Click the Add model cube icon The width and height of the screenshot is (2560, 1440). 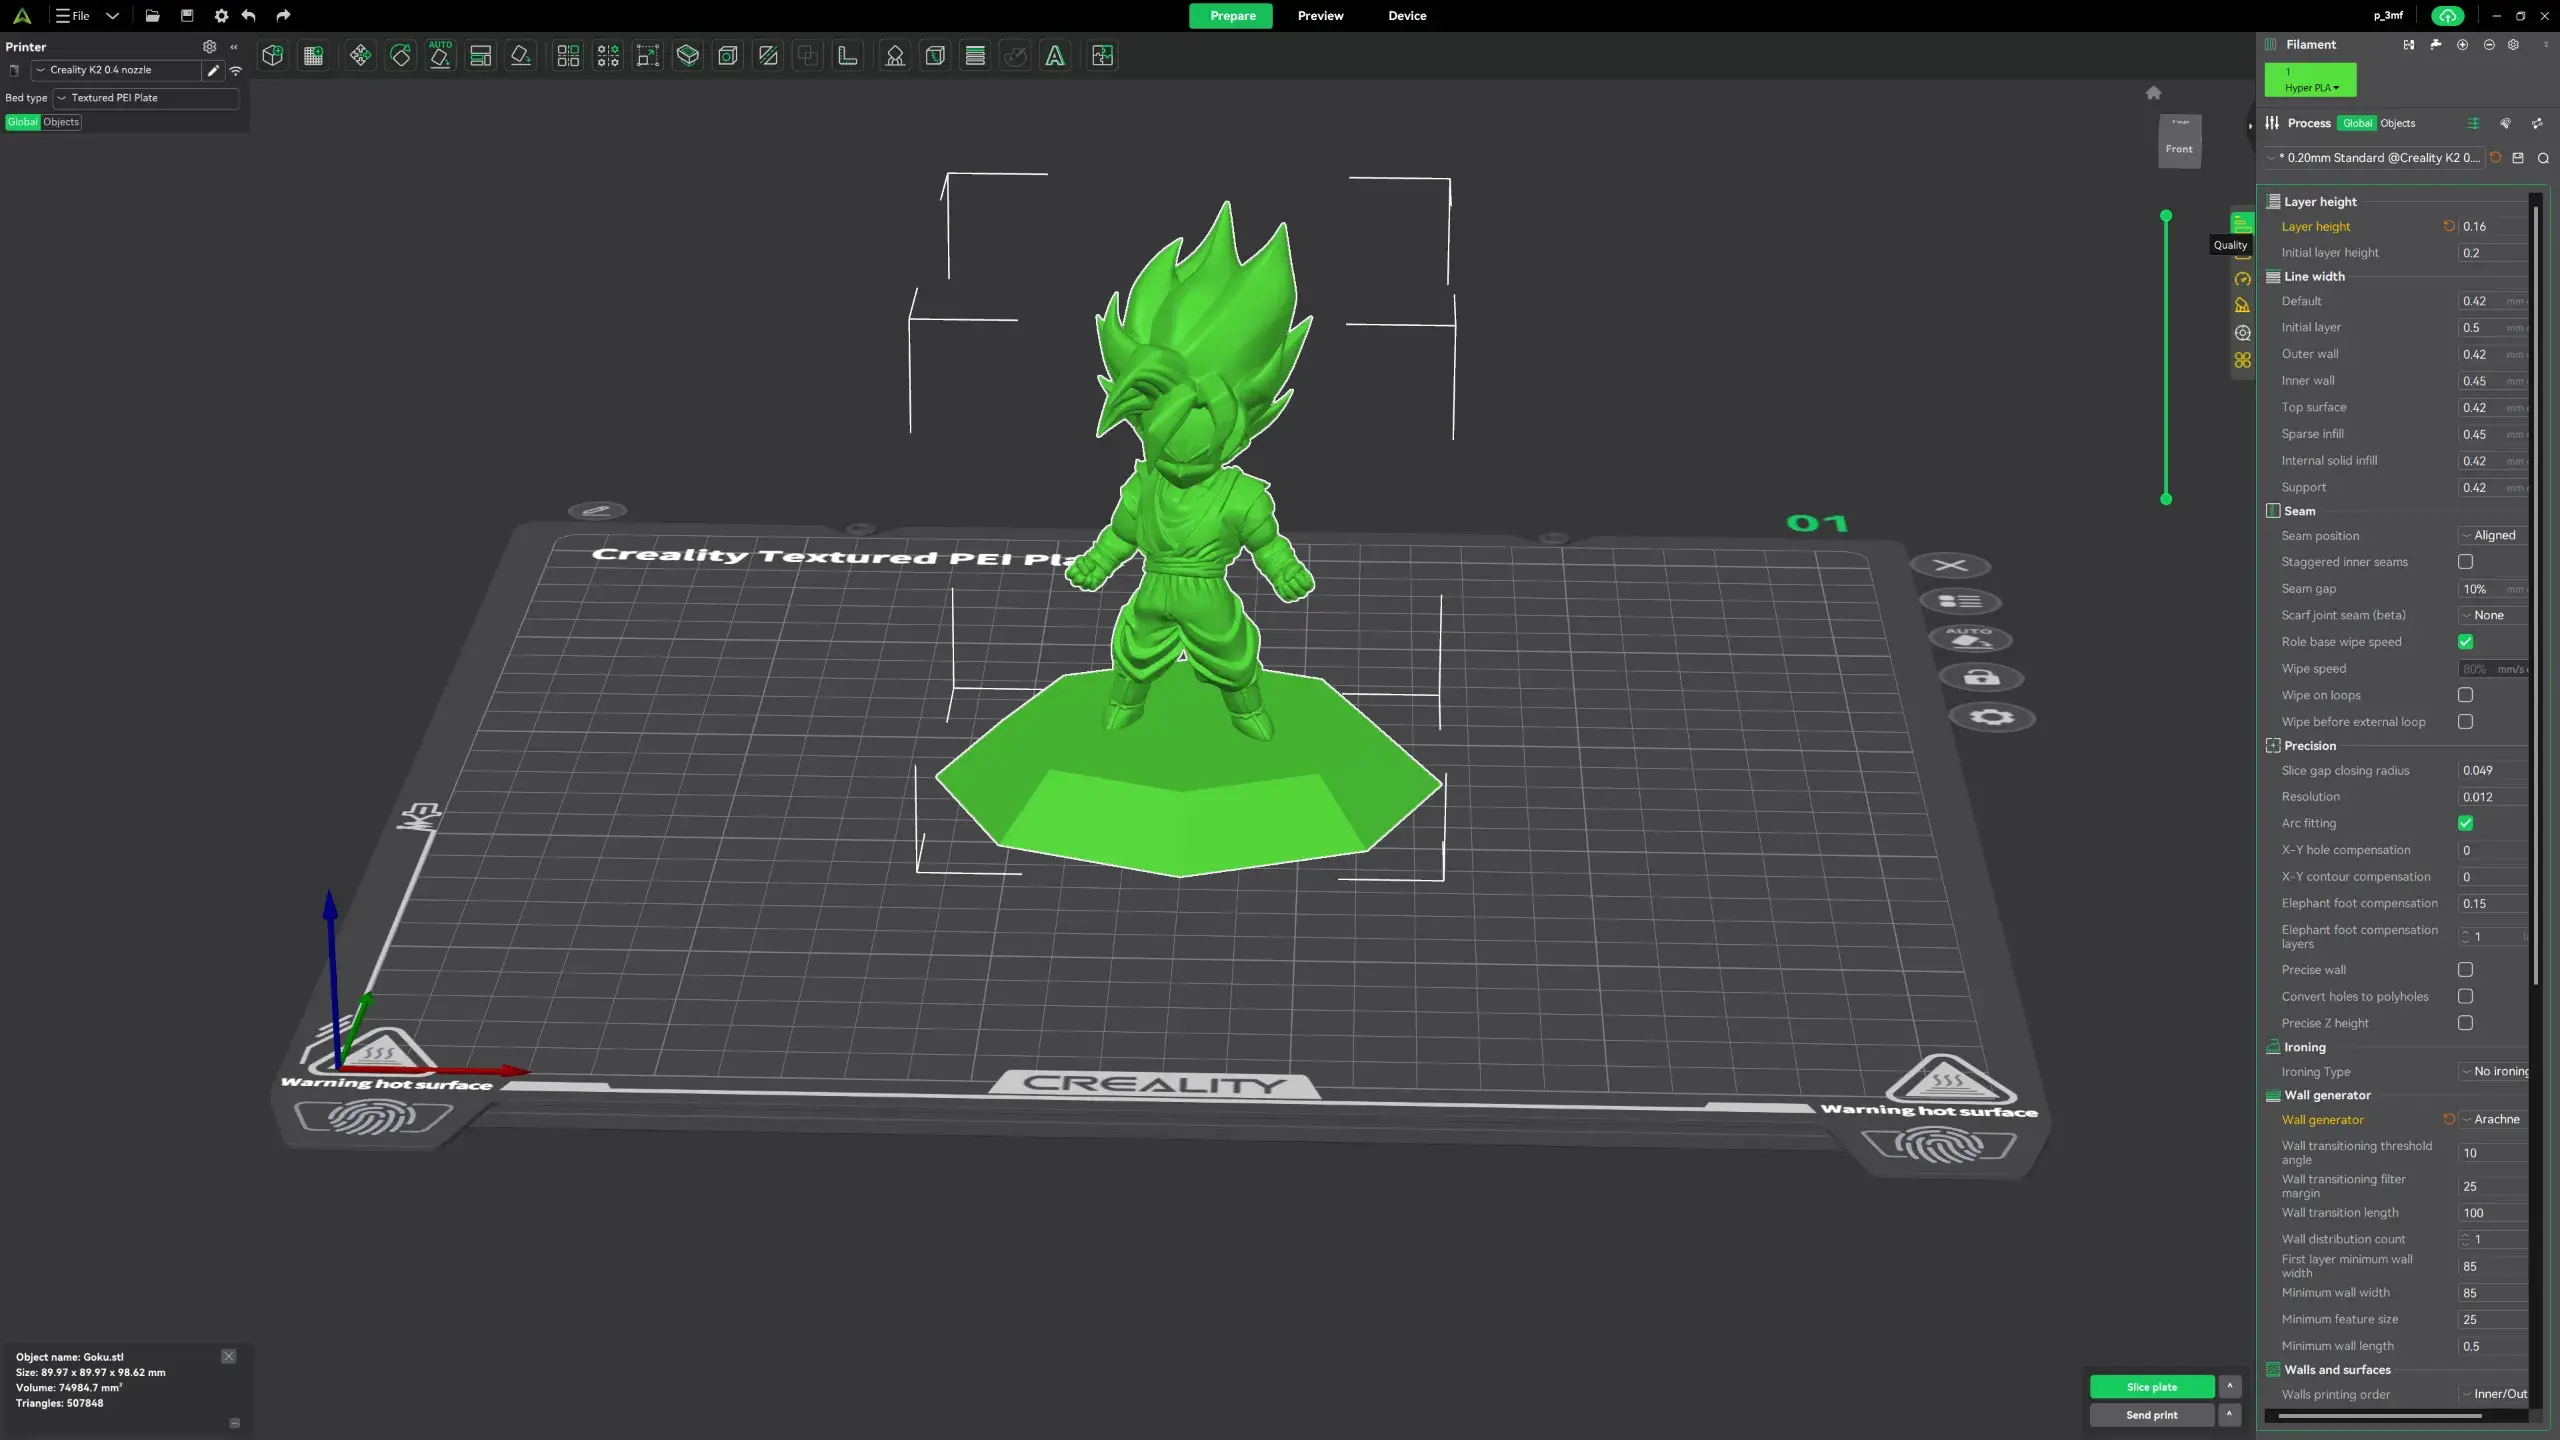[x=272, y=56]
